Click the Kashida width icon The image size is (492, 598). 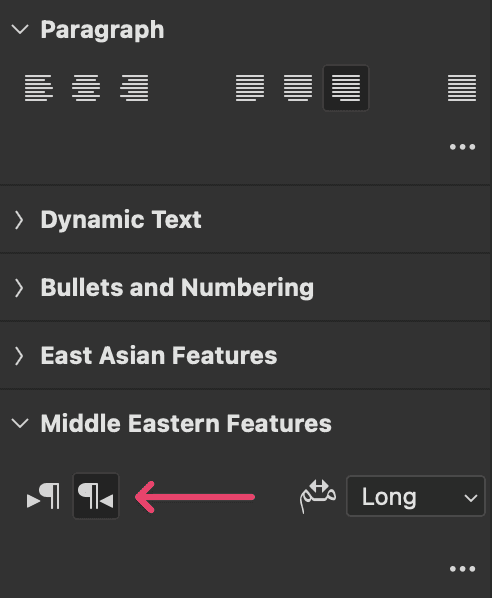(x=318, y=496)
